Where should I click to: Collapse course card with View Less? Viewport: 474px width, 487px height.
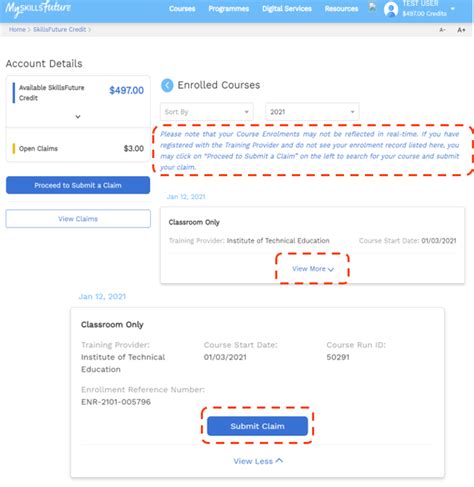pos(258,461)
